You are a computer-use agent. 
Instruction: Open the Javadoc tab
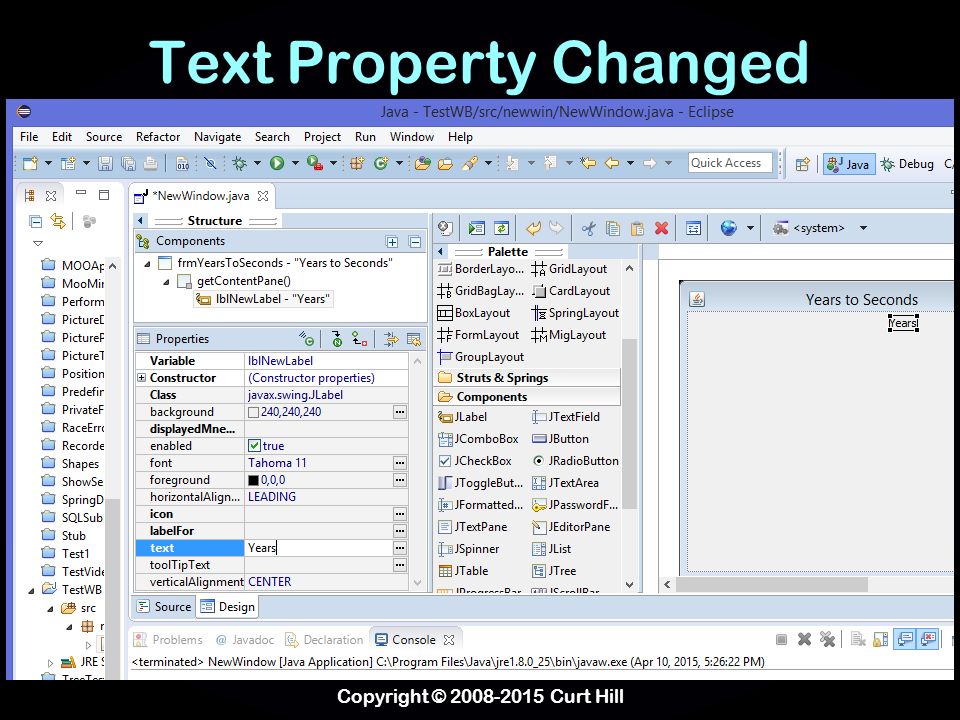pyautogui.click(x=244, y=640)
